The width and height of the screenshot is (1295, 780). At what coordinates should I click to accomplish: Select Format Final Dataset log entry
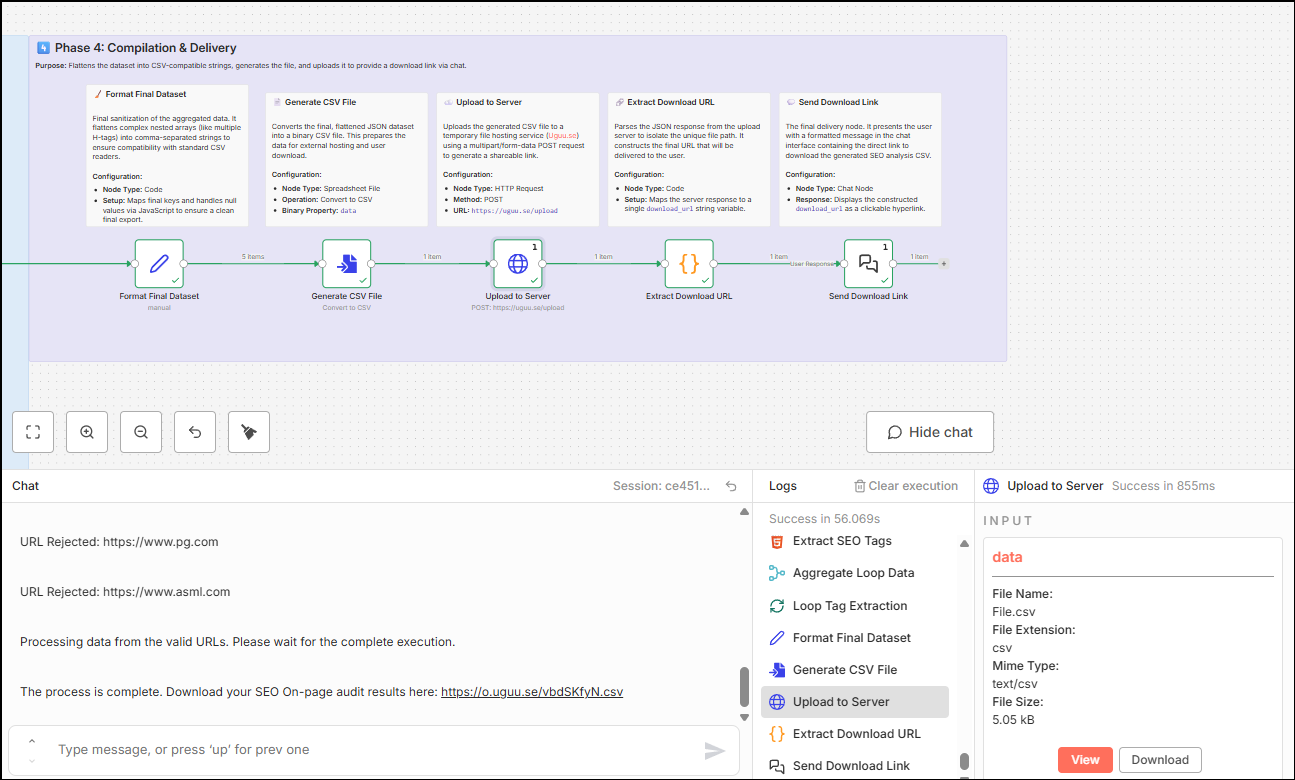click(855, 638)
